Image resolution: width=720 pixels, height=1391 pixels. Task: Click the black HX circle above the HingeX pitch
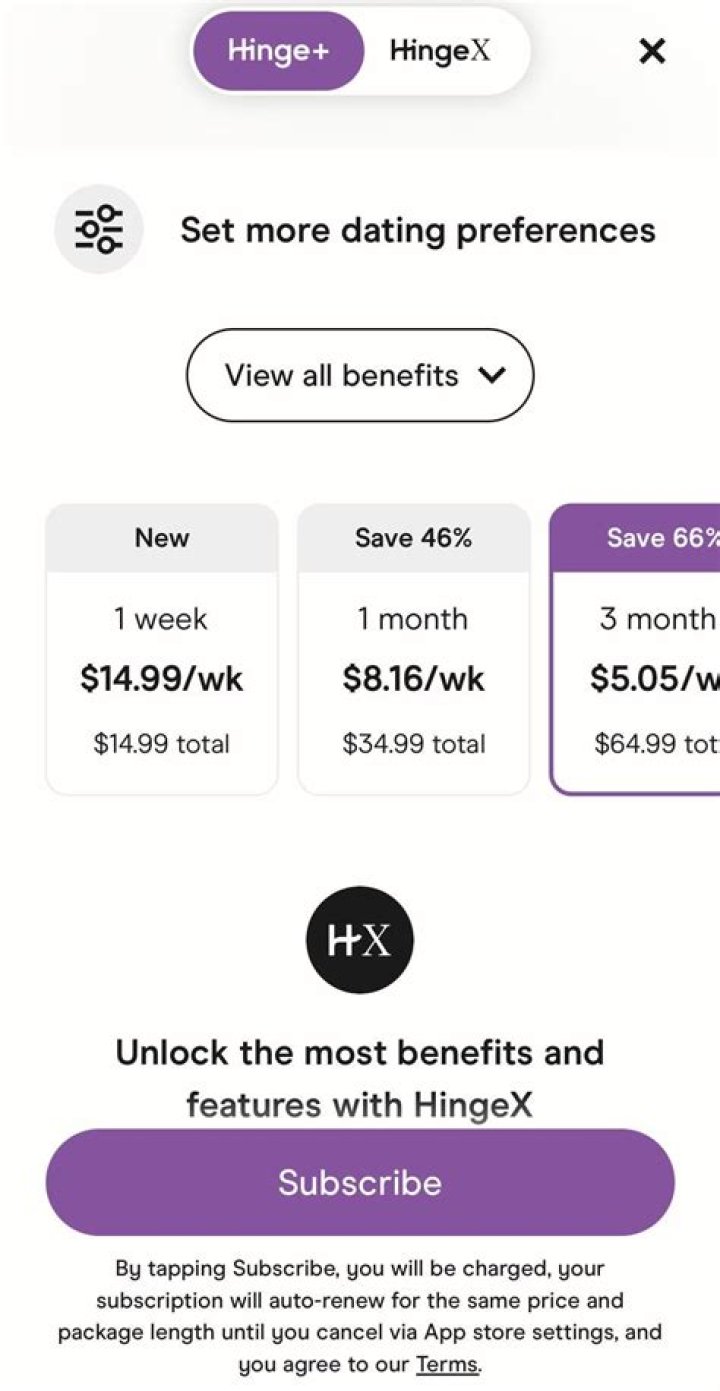tap(360, 938)
